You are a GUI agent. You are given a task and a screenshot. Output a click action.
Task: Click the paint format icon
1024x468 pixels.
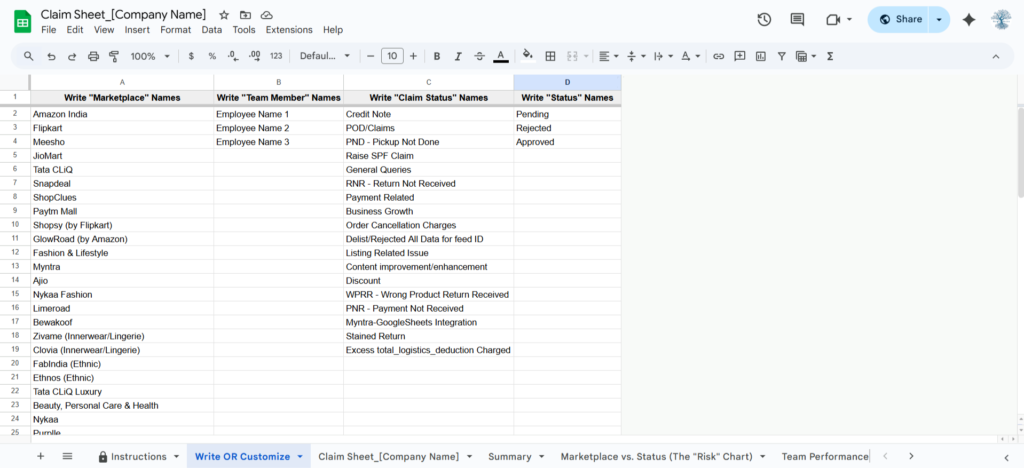click(x=113, y=56)
